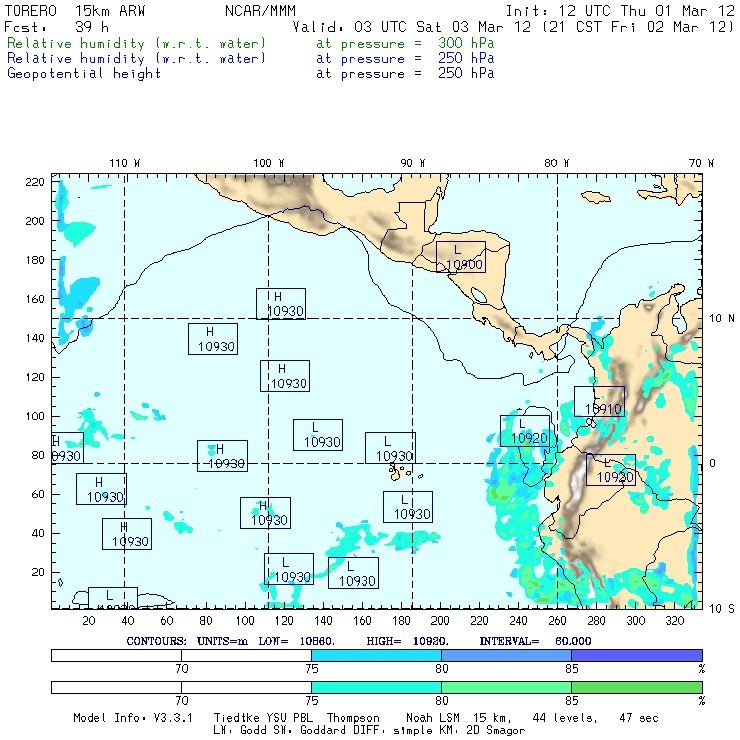
Task: Click the green 'Relative humidity (w.r.t. water)' legend line
Action: tap(136, 43)
